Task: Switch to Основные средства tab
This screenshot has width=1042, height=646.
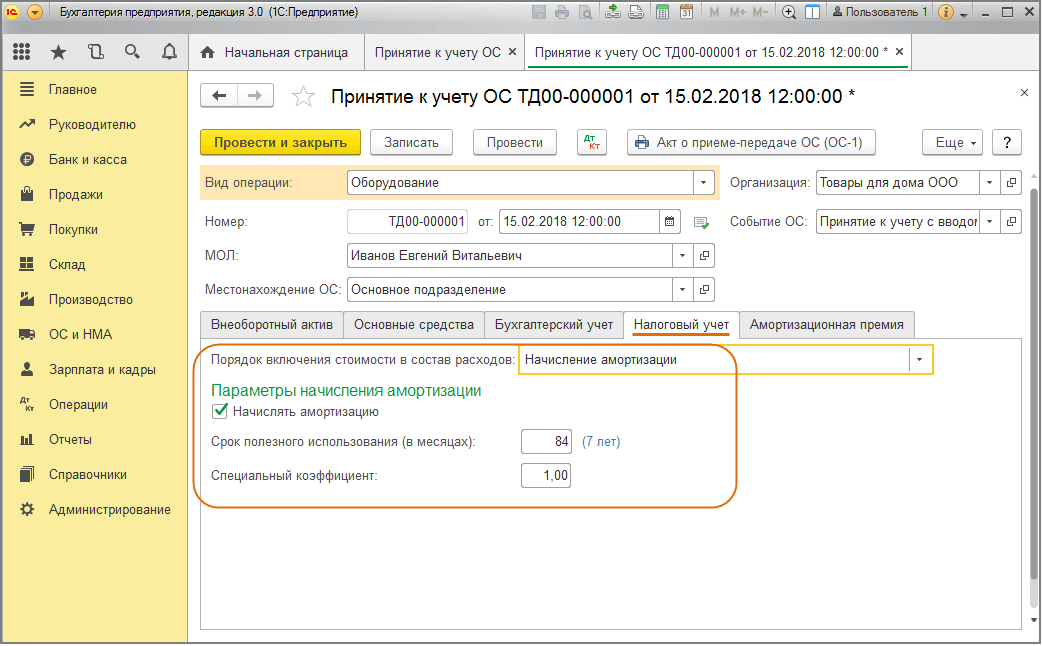Action: pos(413,324)
